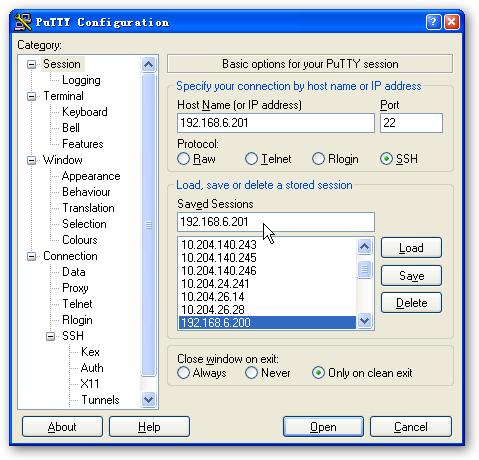Open the Kex category

pyautogui.click(x=90, y=352)
